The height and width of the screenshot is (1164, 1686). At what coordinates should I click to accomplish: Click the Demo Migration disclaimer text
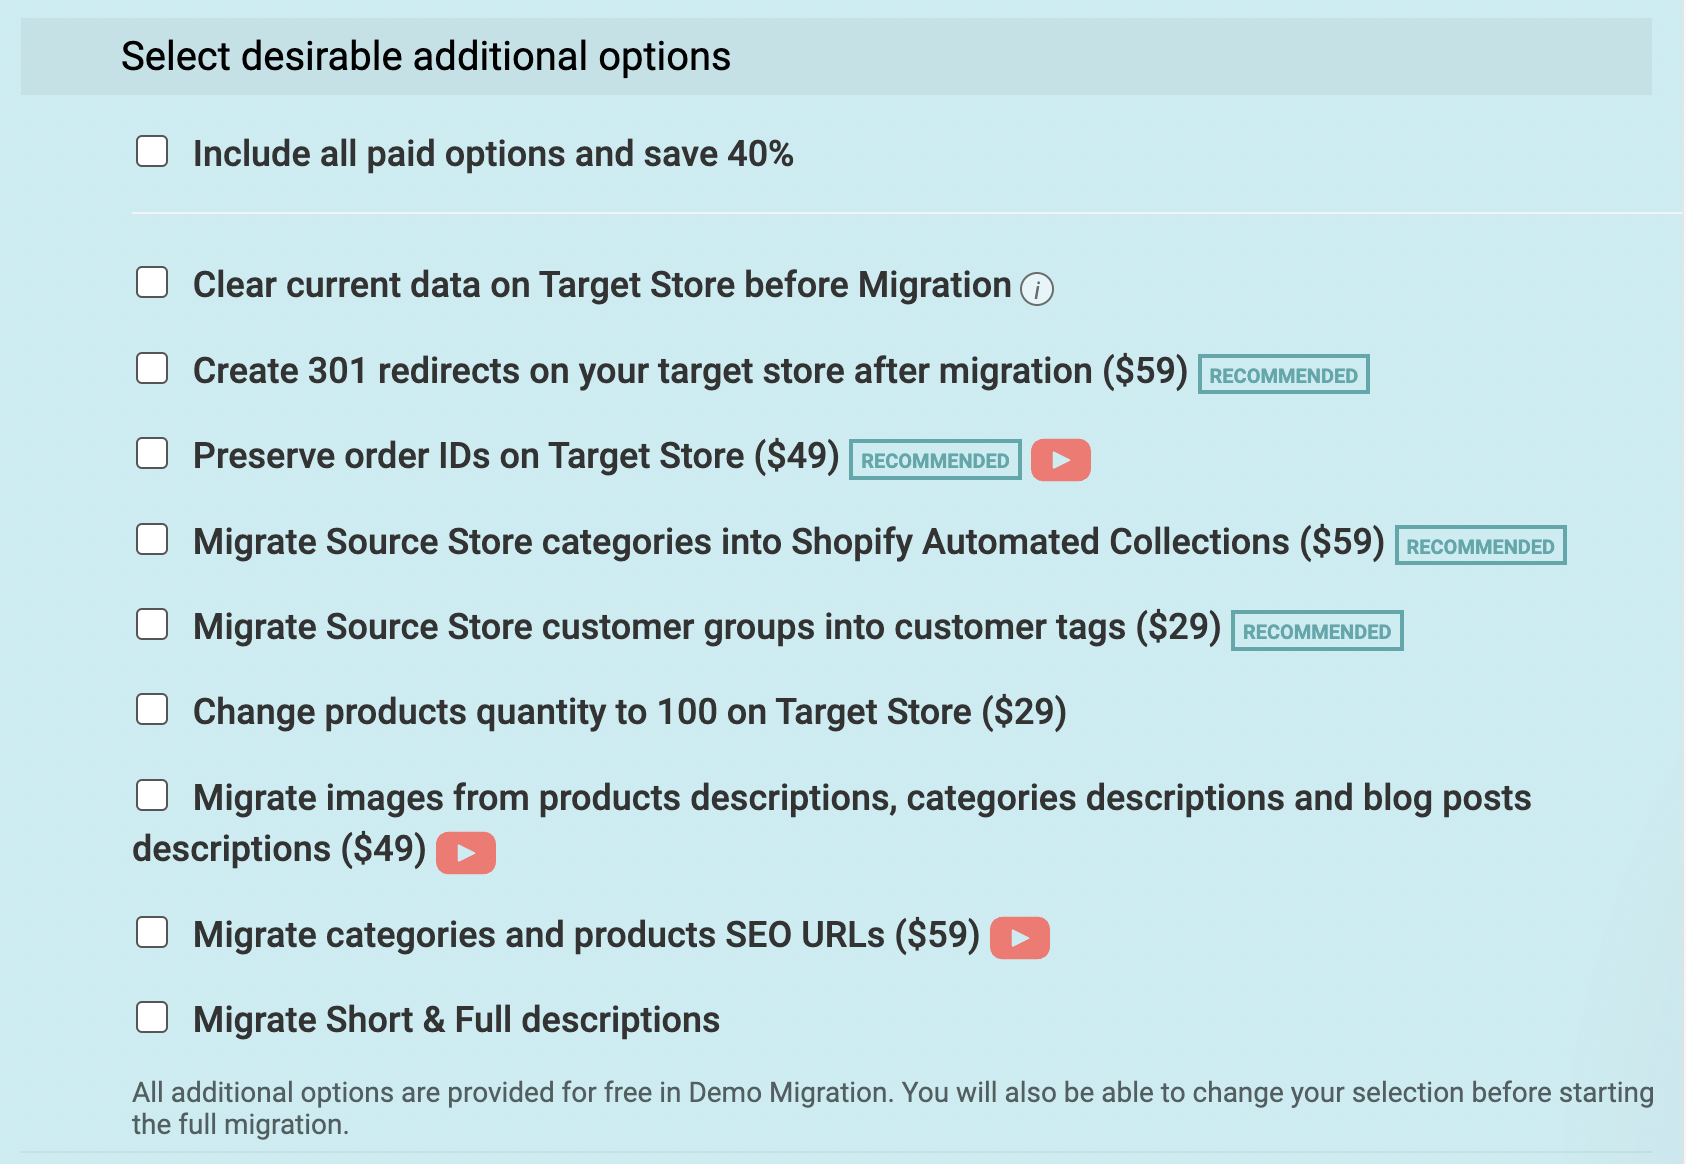click(890, 1107)
